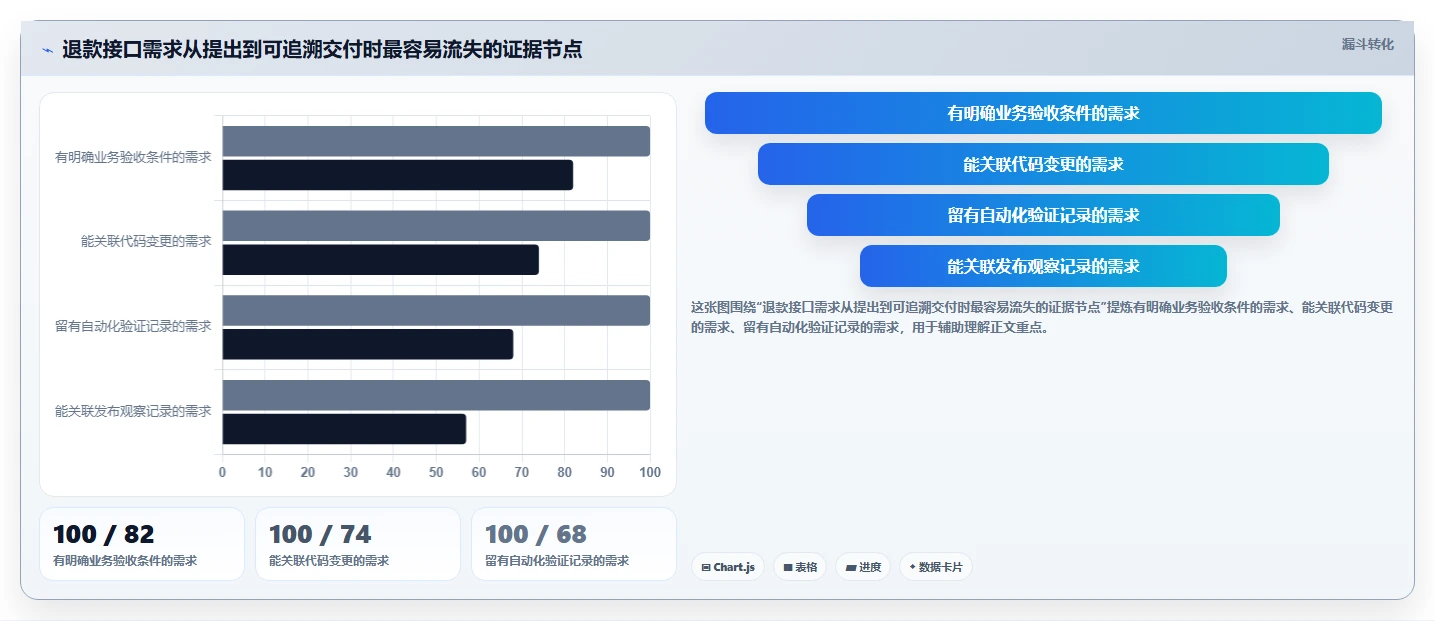Image resolution: width=1435 pixels, height=621 pixels.
Task: Click chart axis label 能关联代码变更的需求
Action: tap(146, 241)
